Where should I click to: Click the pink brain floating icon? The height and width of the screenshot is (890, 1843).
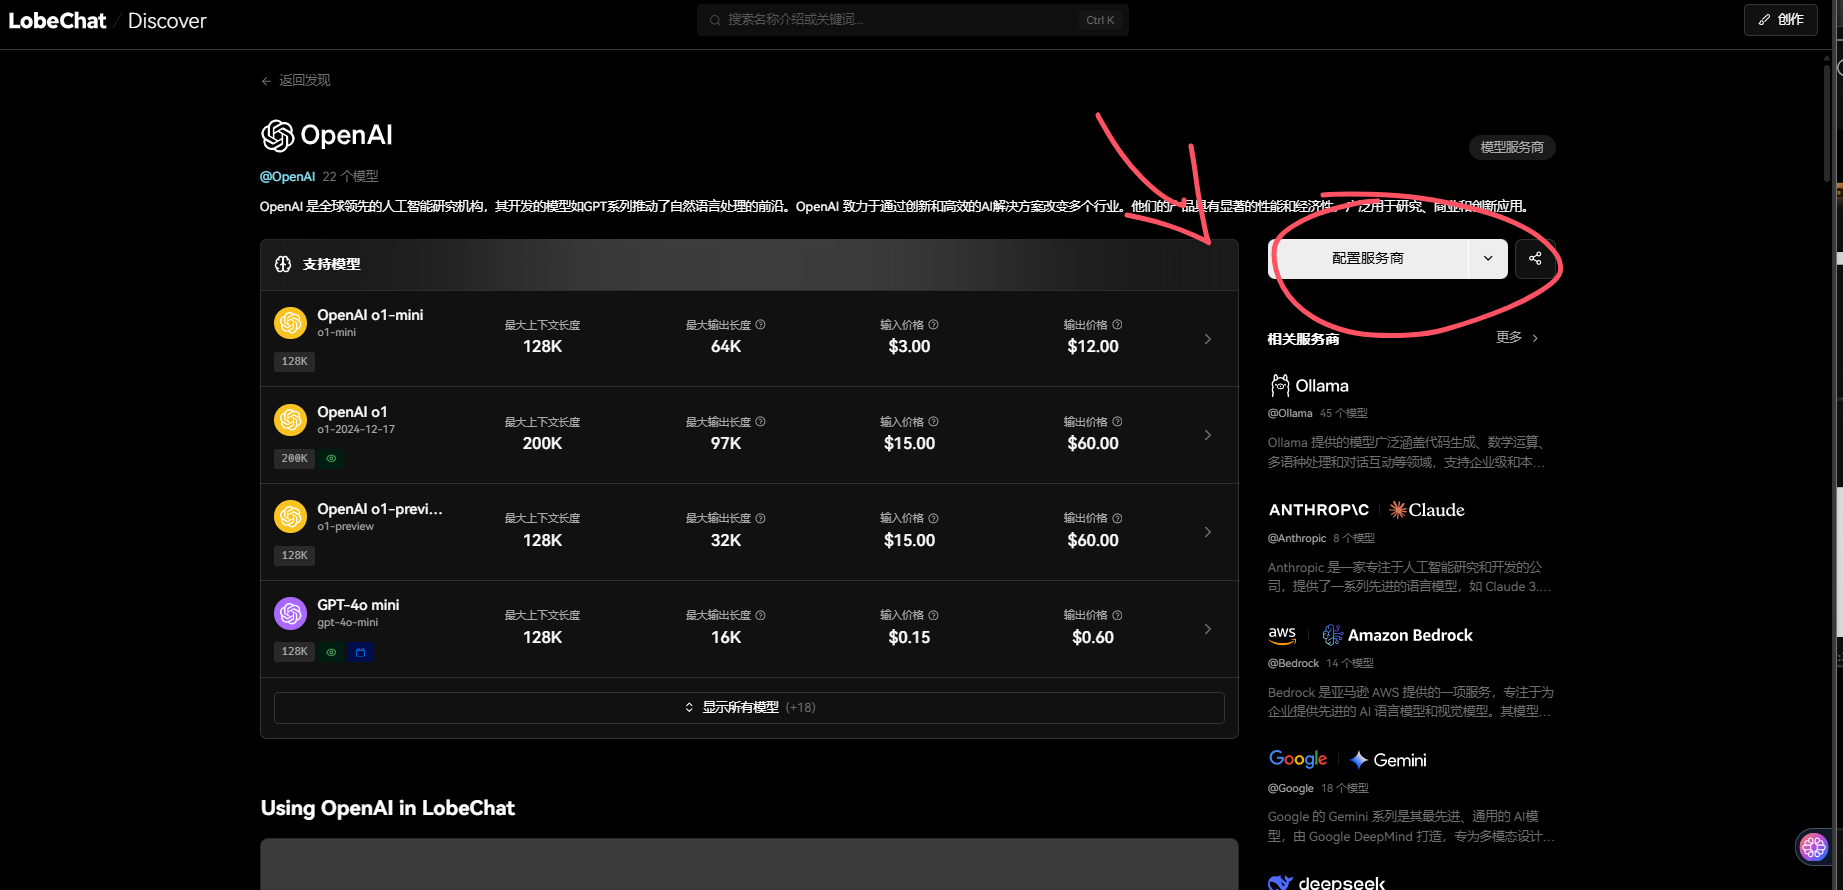1813,847
